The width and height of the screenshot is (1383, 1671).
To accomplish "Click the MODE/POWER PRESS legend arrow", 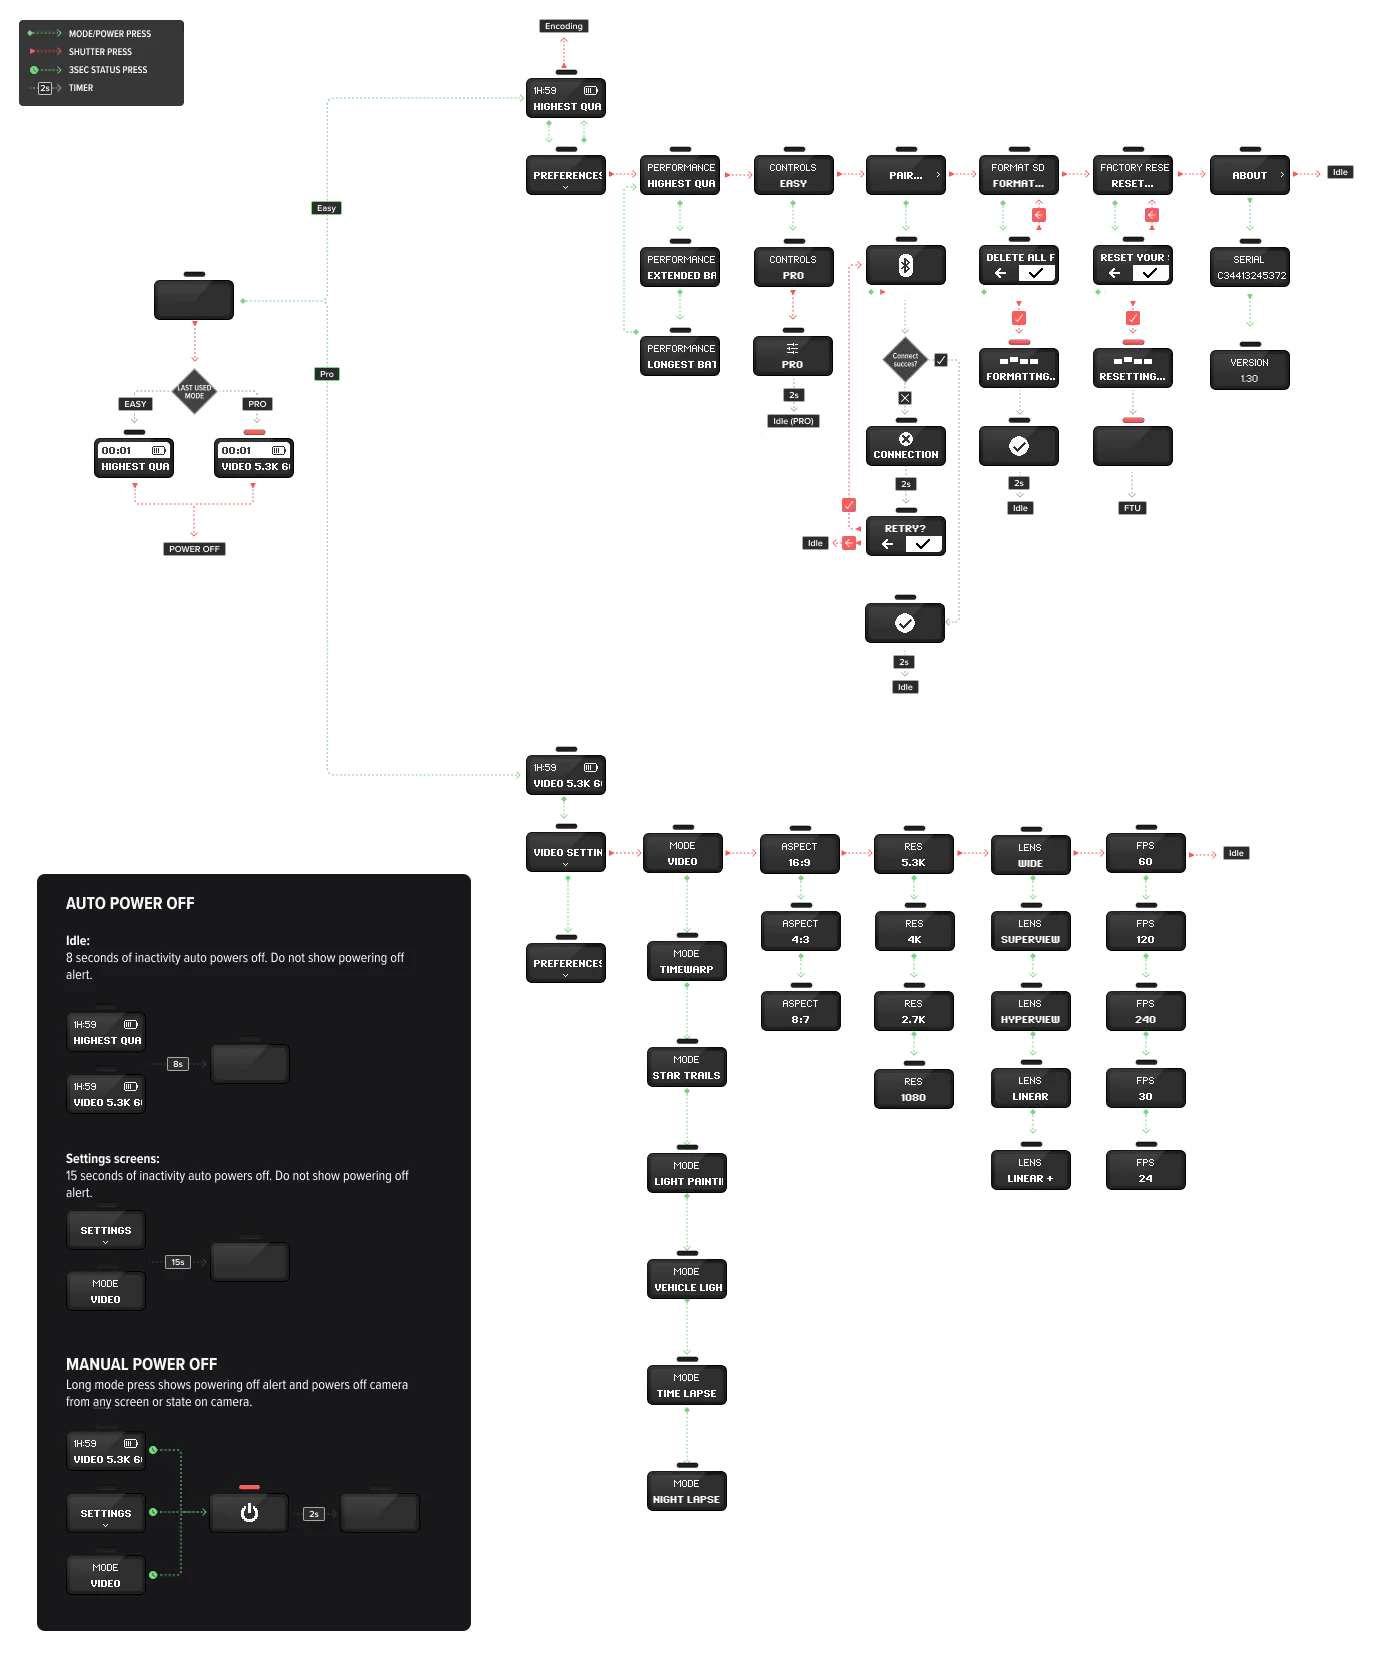I will coord(45,33).
